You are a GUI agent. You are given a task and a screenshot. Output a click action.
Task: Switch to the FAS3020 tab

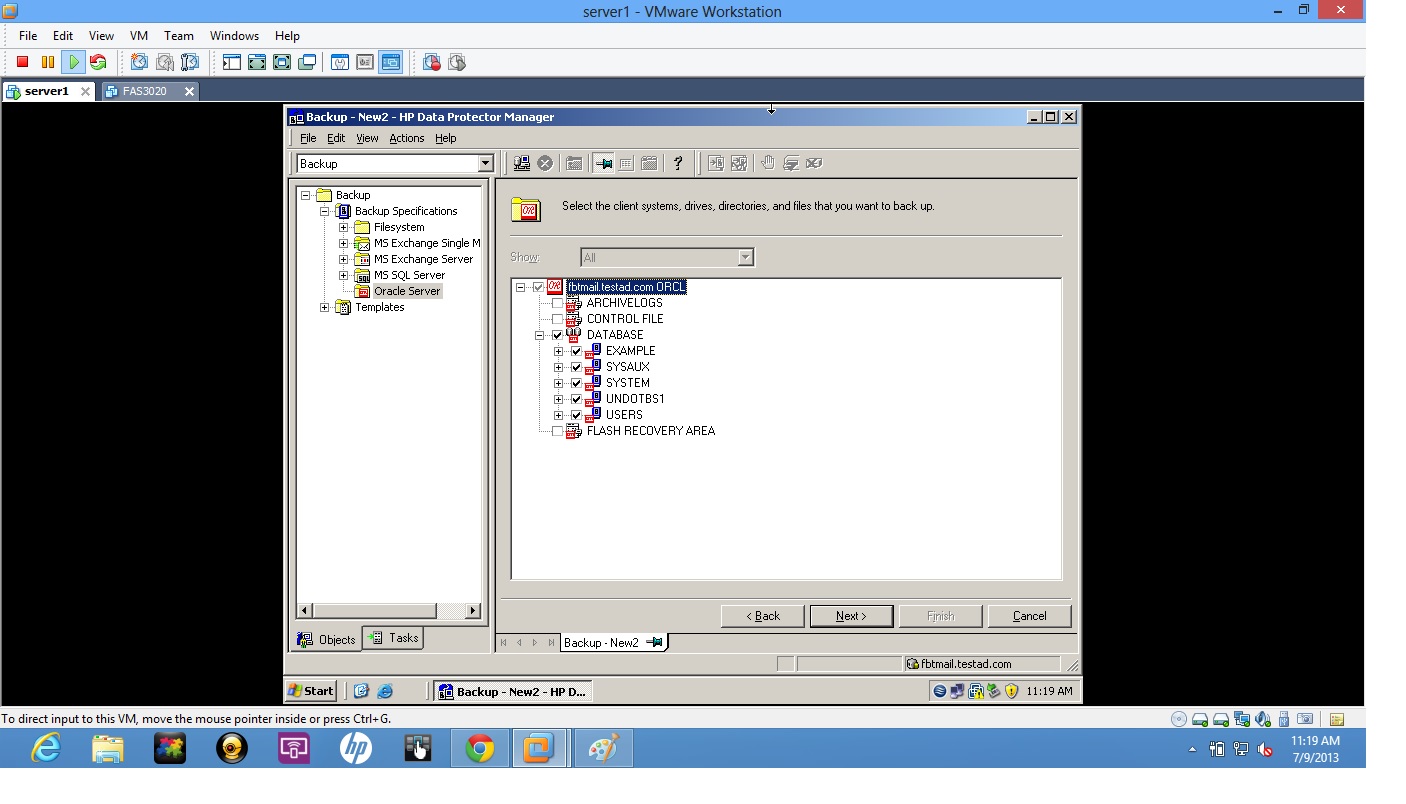[146, 91]
